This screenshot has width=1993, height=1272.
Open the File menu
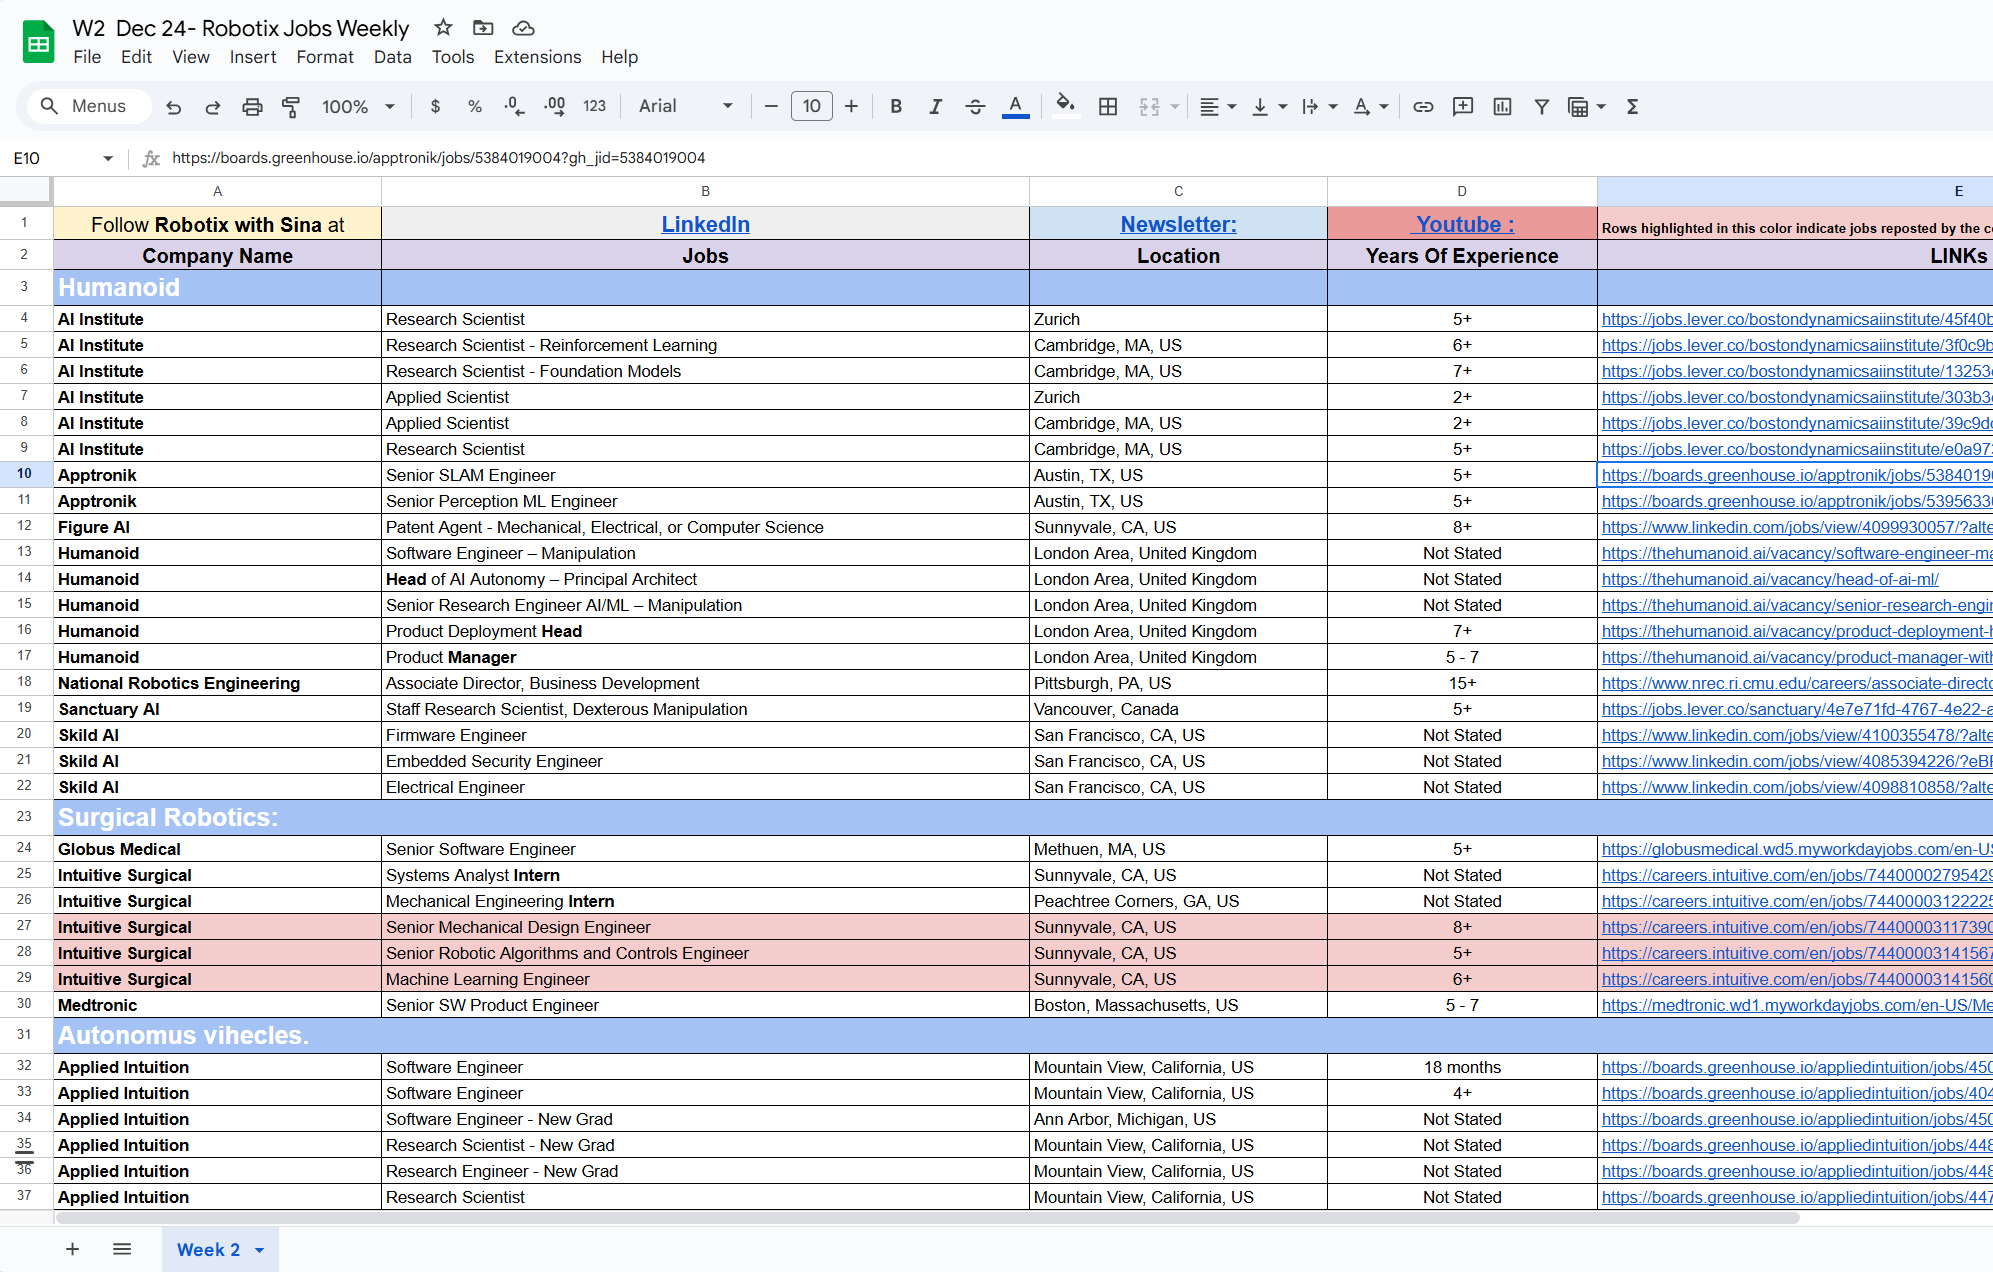point(87,57)
